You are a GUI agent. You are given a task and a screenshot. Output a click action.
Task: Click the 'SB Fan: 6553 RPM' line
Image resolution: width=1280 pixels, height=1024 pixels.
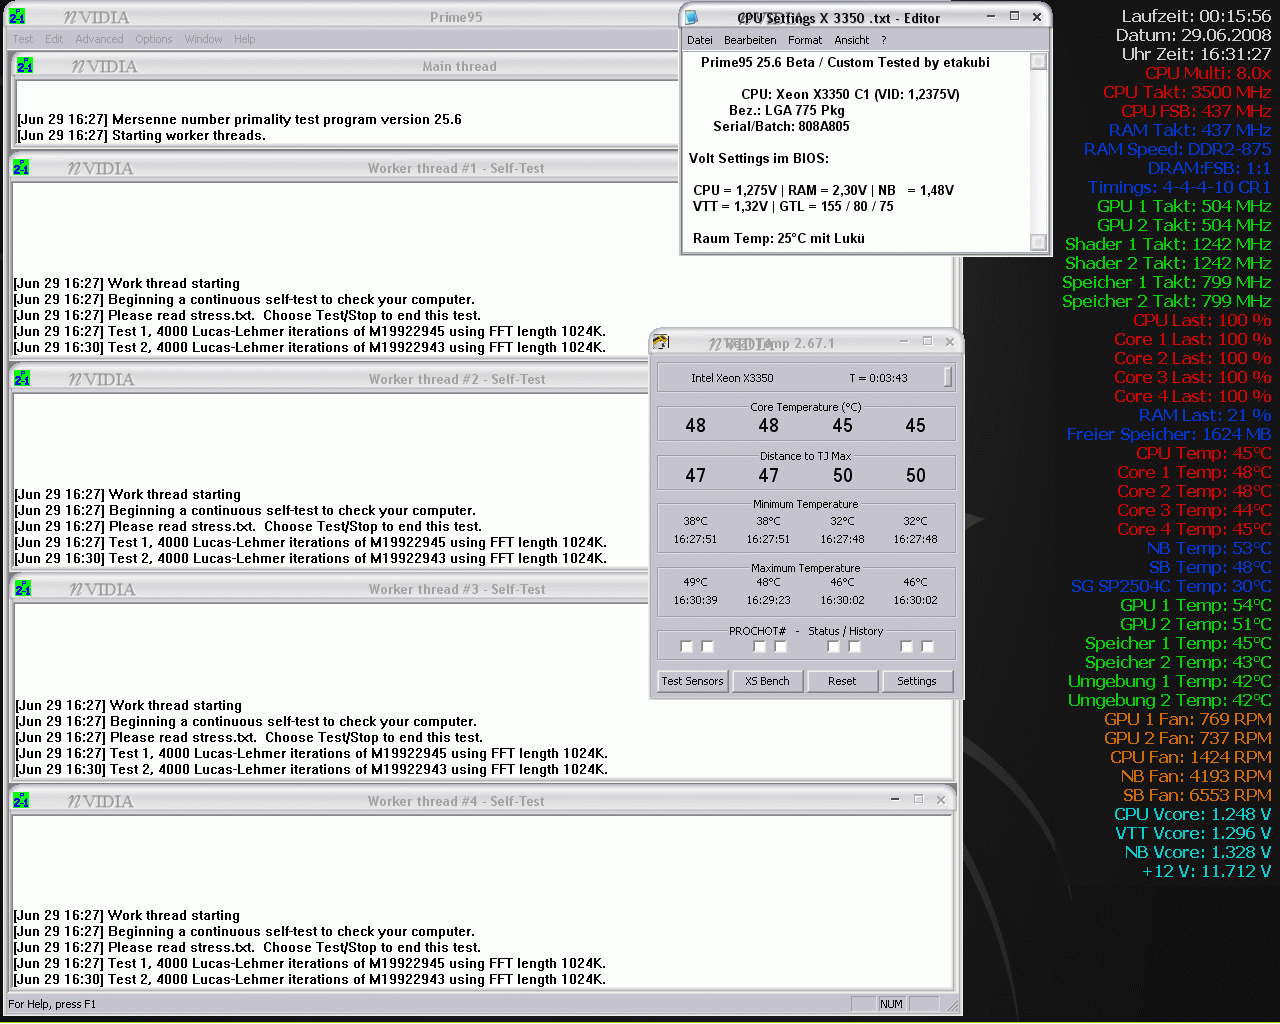1197,795
